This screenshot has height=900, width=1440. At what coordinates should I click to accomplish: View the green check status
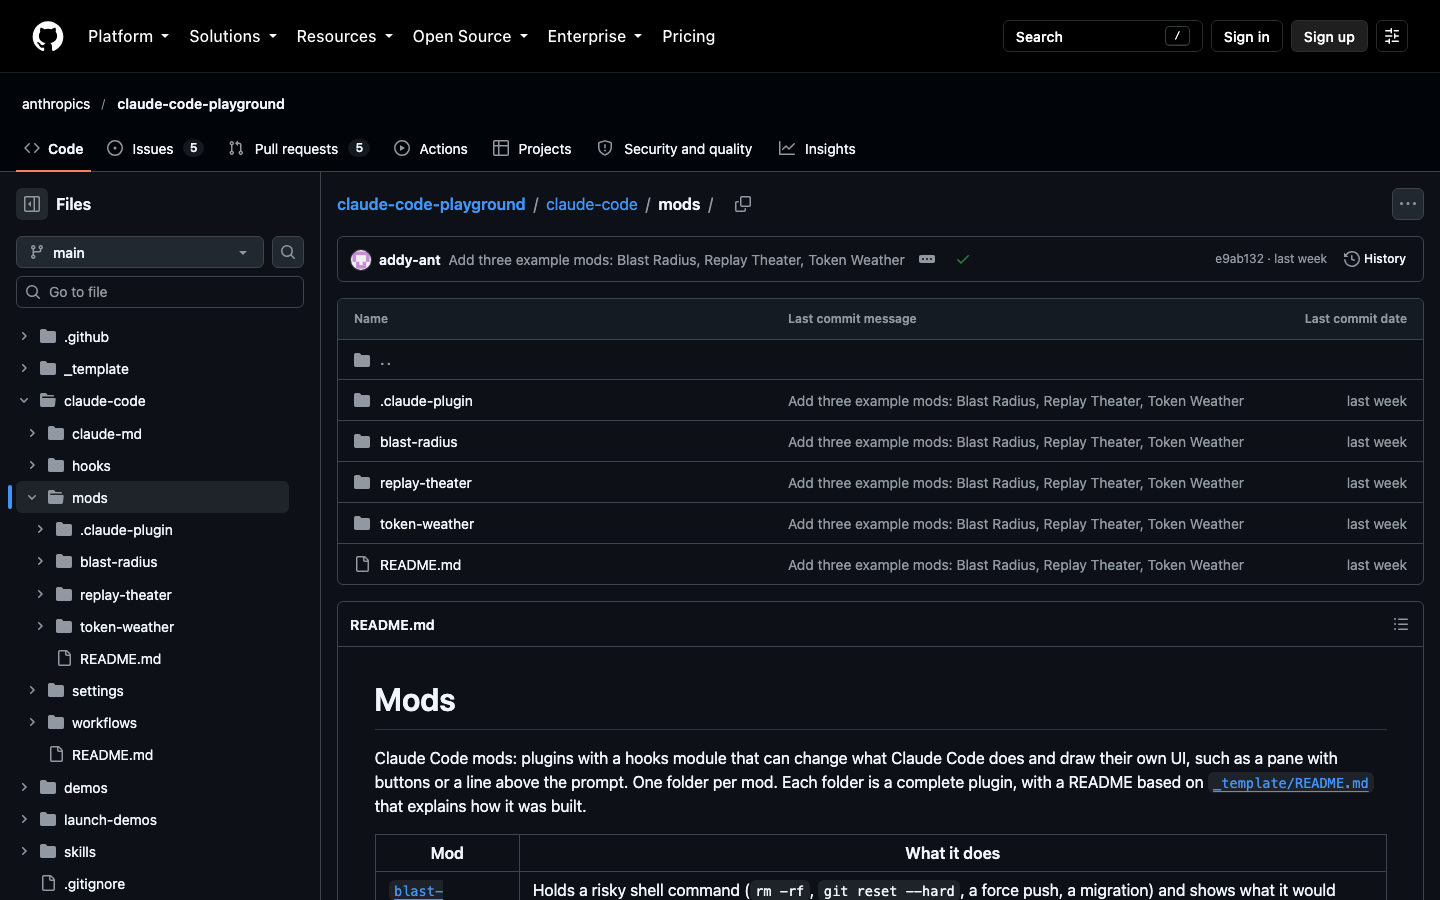(x=963, y=259)
